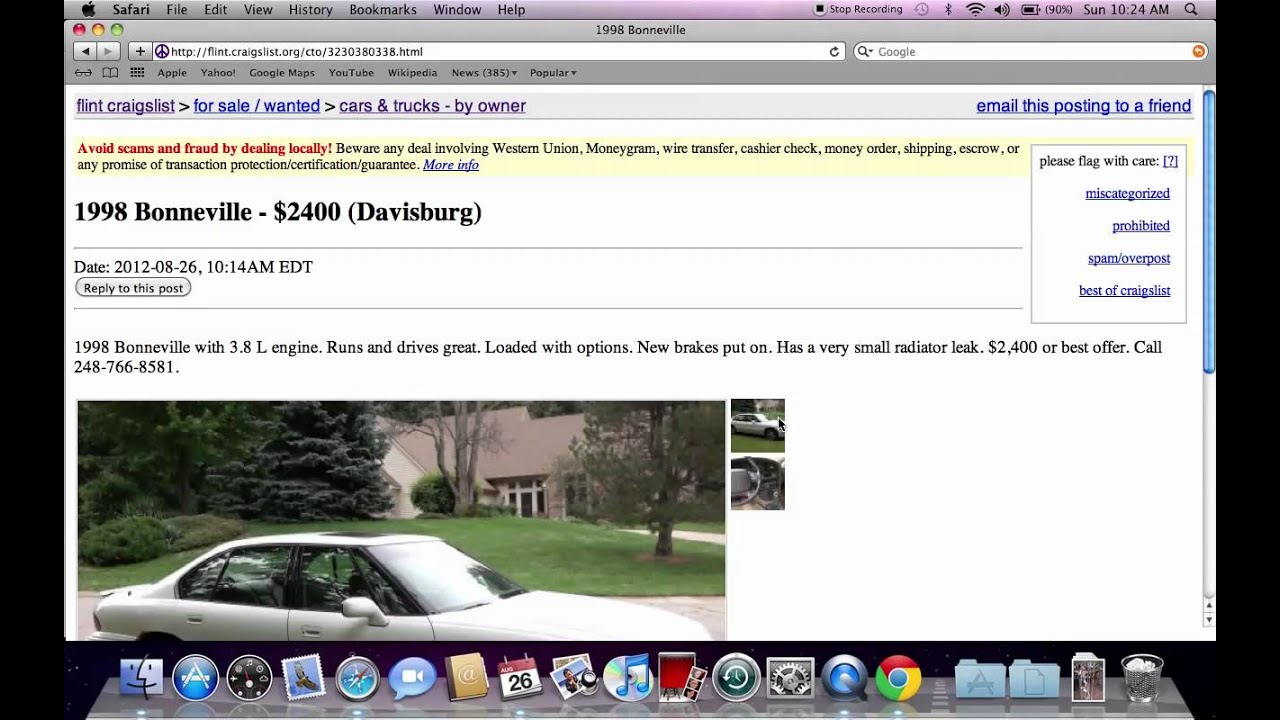
Task: Open the Trash in the Dock
Action: pyautogui.click(x=1141, y=679)
